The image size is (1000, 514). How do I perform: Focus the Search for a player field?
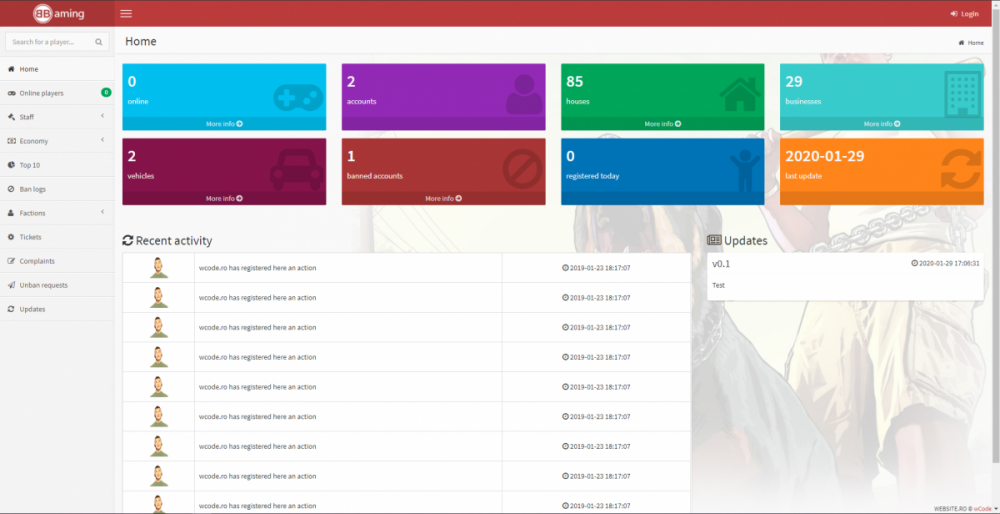click(50, 42)
